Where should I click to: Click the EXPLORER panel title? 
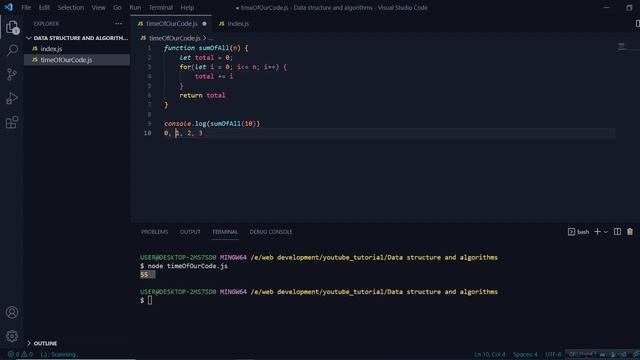[46, 24]
